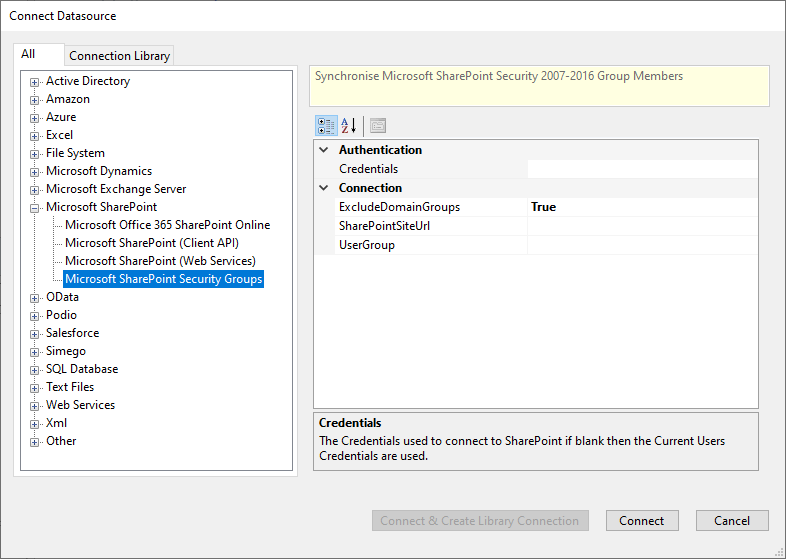Image resolution: width=786 pixels, height=559 pixels.
Task: Open the Connection Library tab
Action: tap(119, 56)
